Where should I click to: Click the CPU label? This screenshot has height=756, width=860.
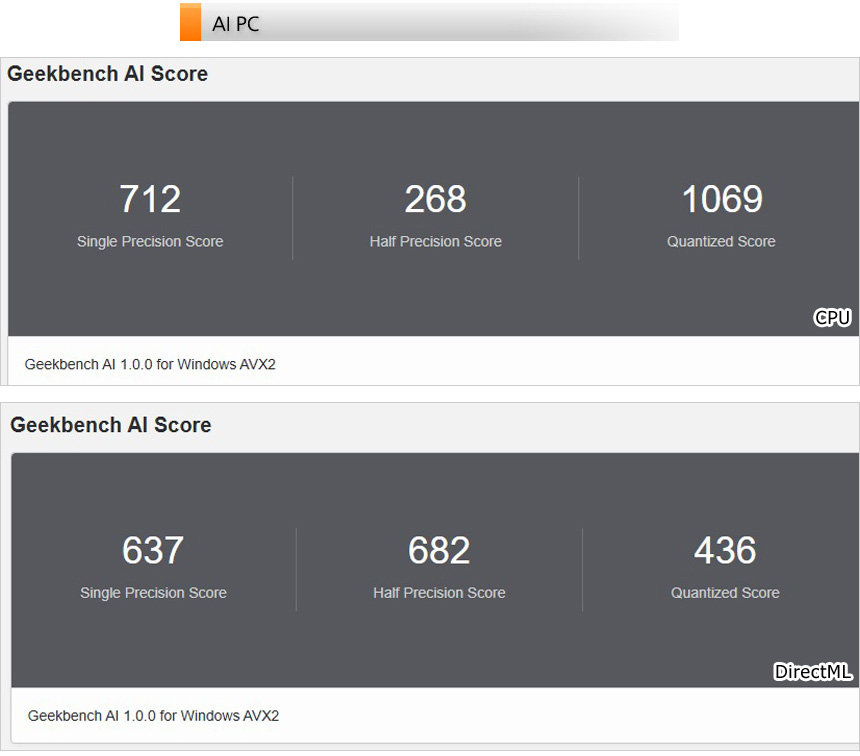point(832,317)
